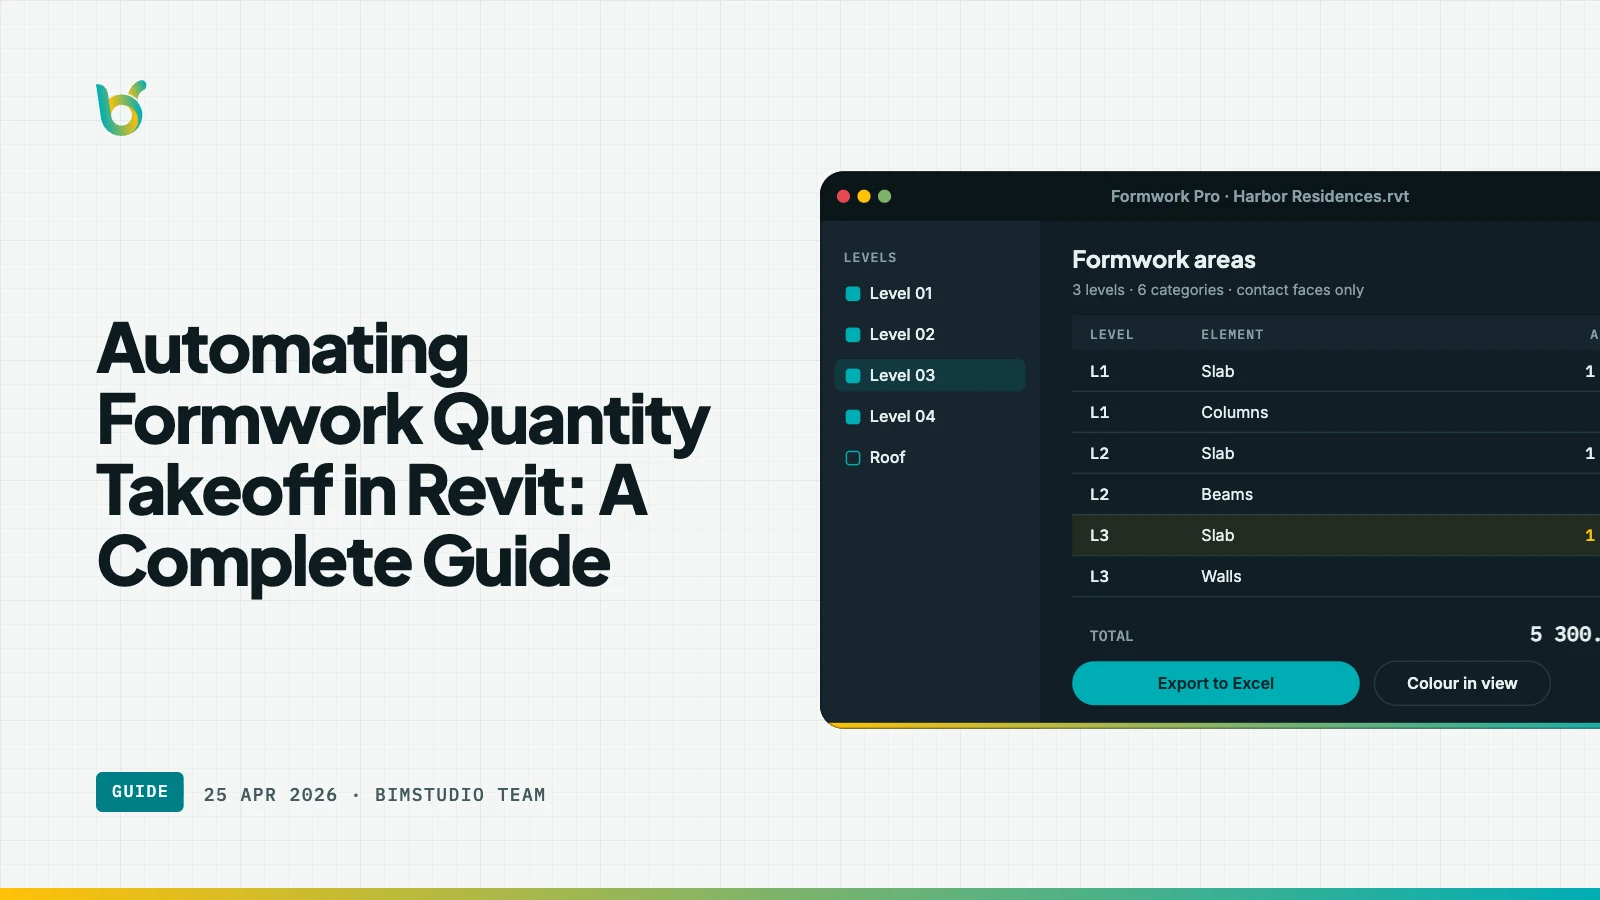1600x900 pixels.
Task: Select the Level 01 label
Action: pyautogui.click(x=900, y=293)
